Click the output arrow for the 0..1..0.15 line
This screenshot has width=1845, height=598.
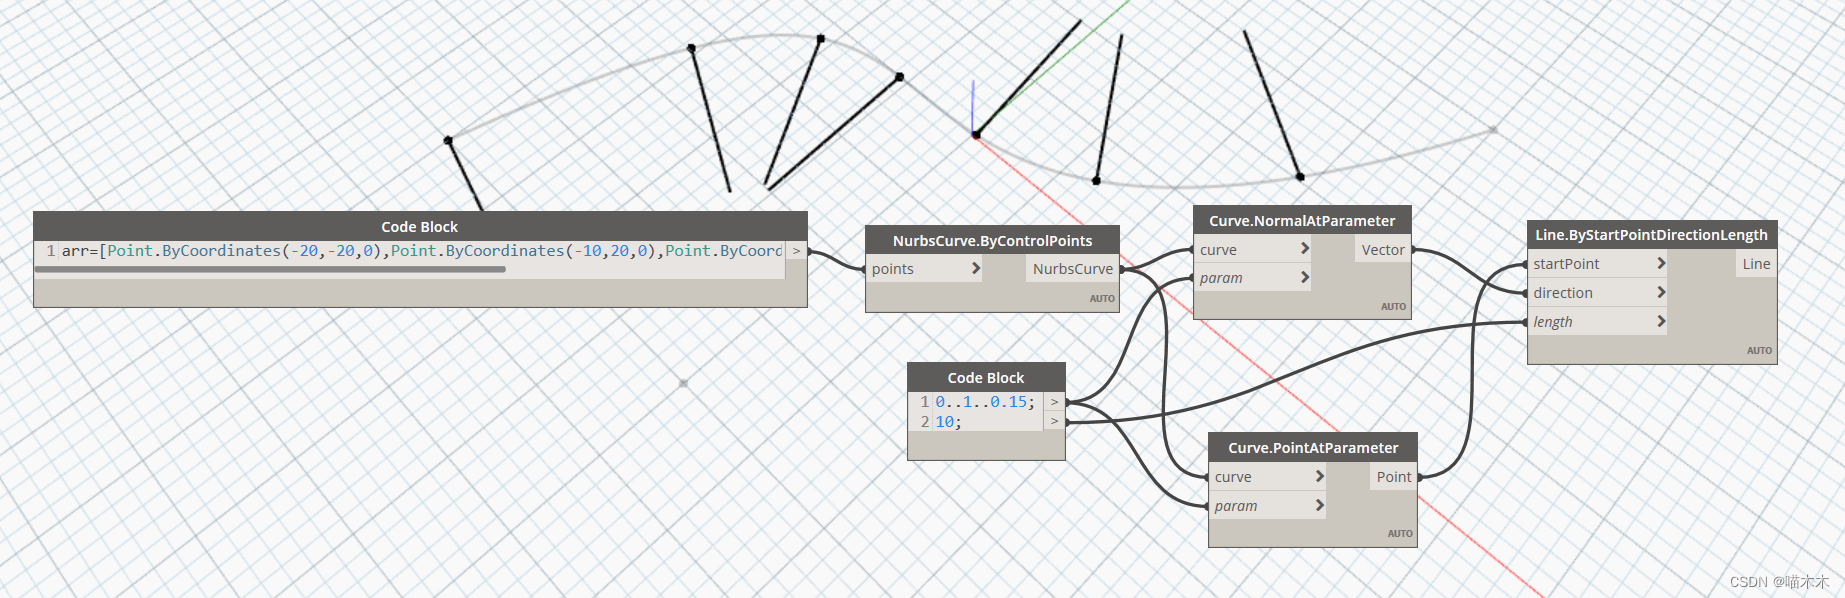pos(1054,401)
